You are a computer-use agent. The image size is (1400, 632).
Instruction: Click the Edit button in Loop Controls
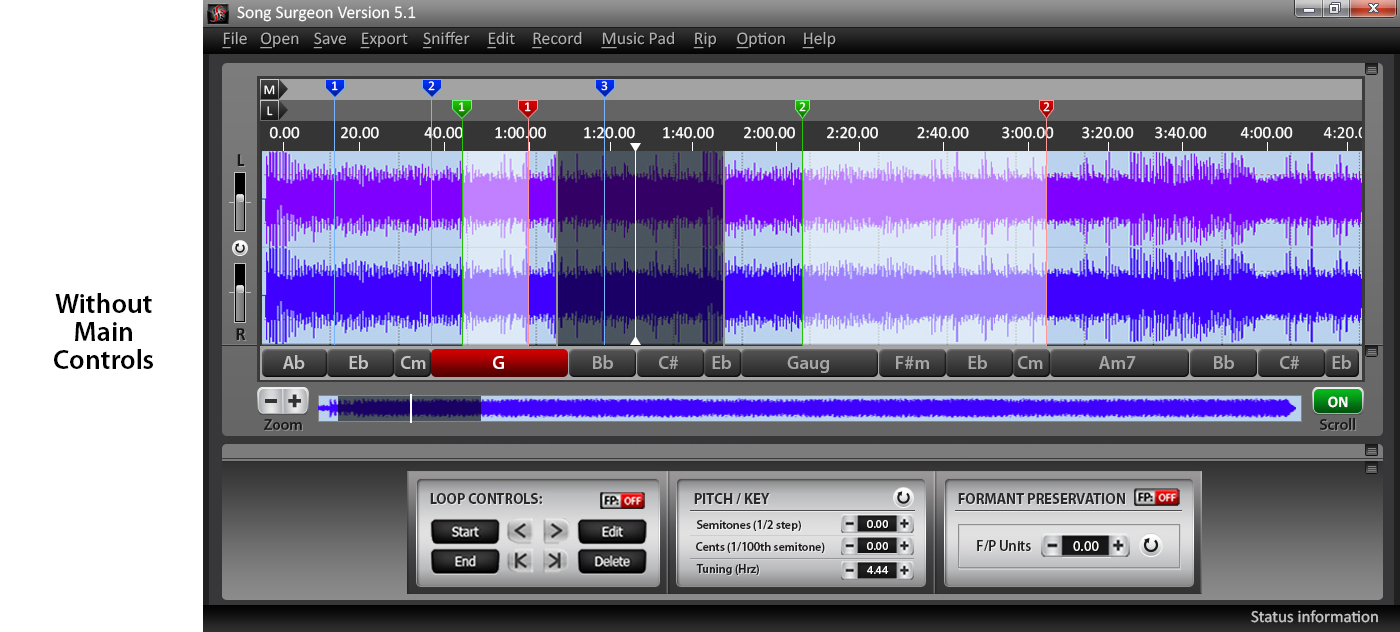coord(612,532)
